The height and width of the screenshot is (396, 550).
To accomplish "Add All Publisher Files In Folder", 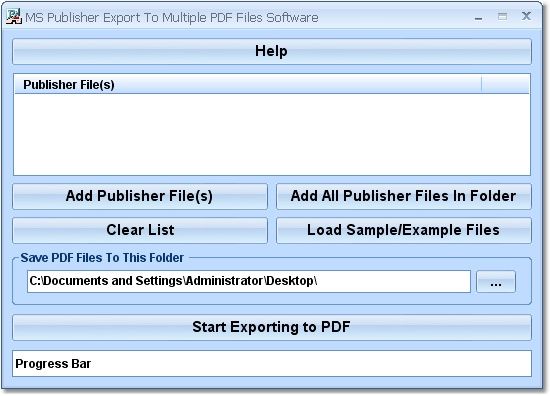I will click(404, 196).
